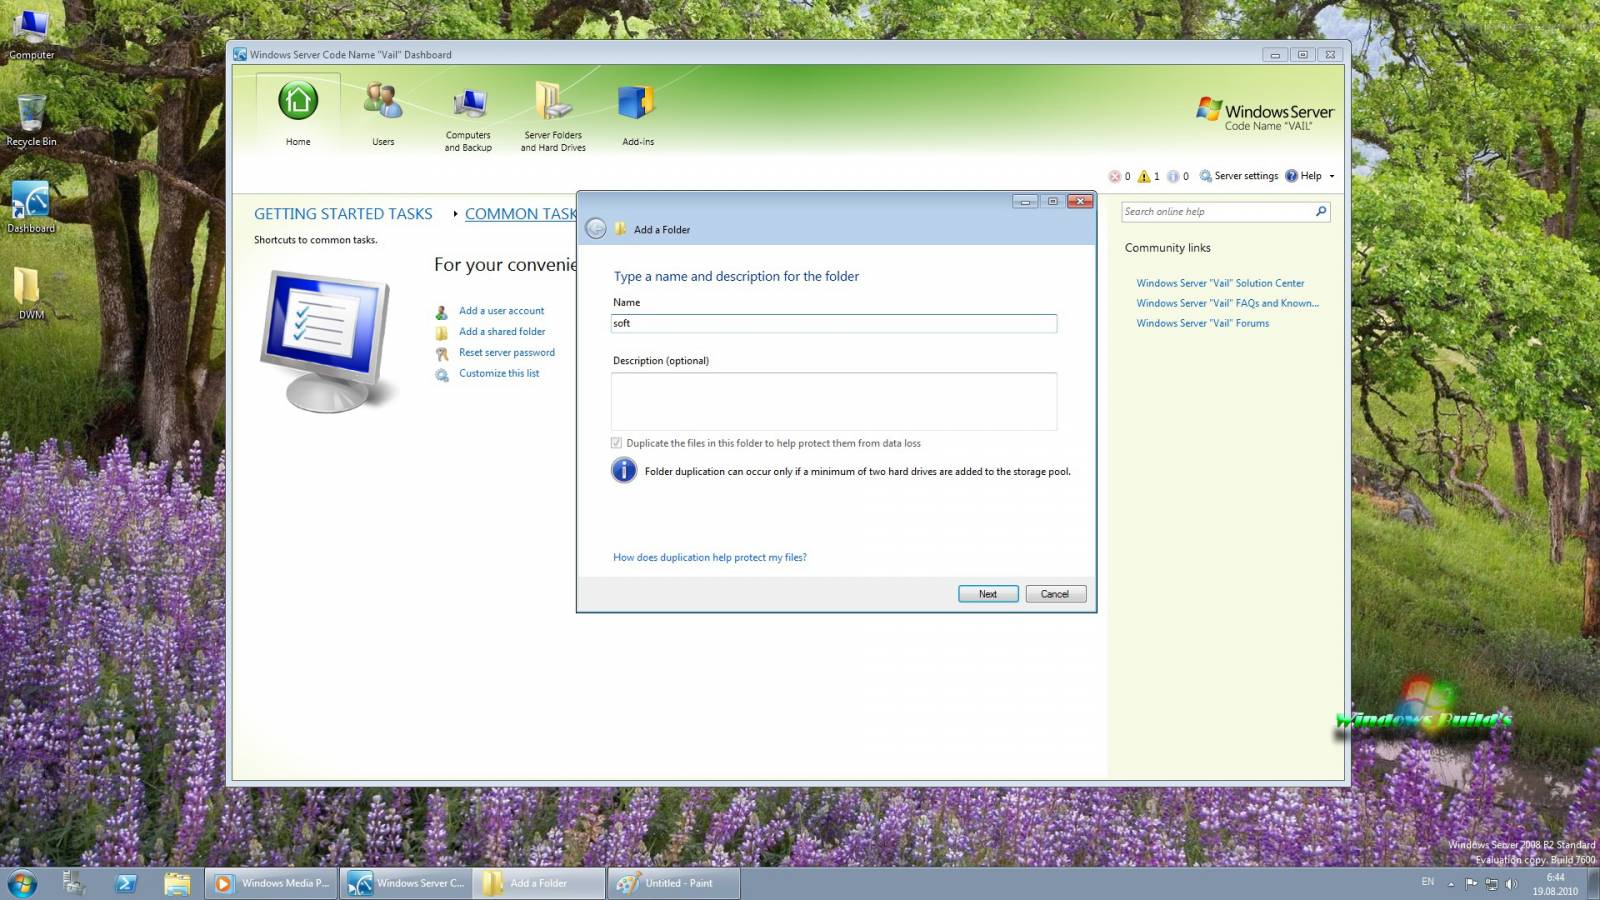
Task: Open the Windows Start button
Action: [x=22, y=883]
